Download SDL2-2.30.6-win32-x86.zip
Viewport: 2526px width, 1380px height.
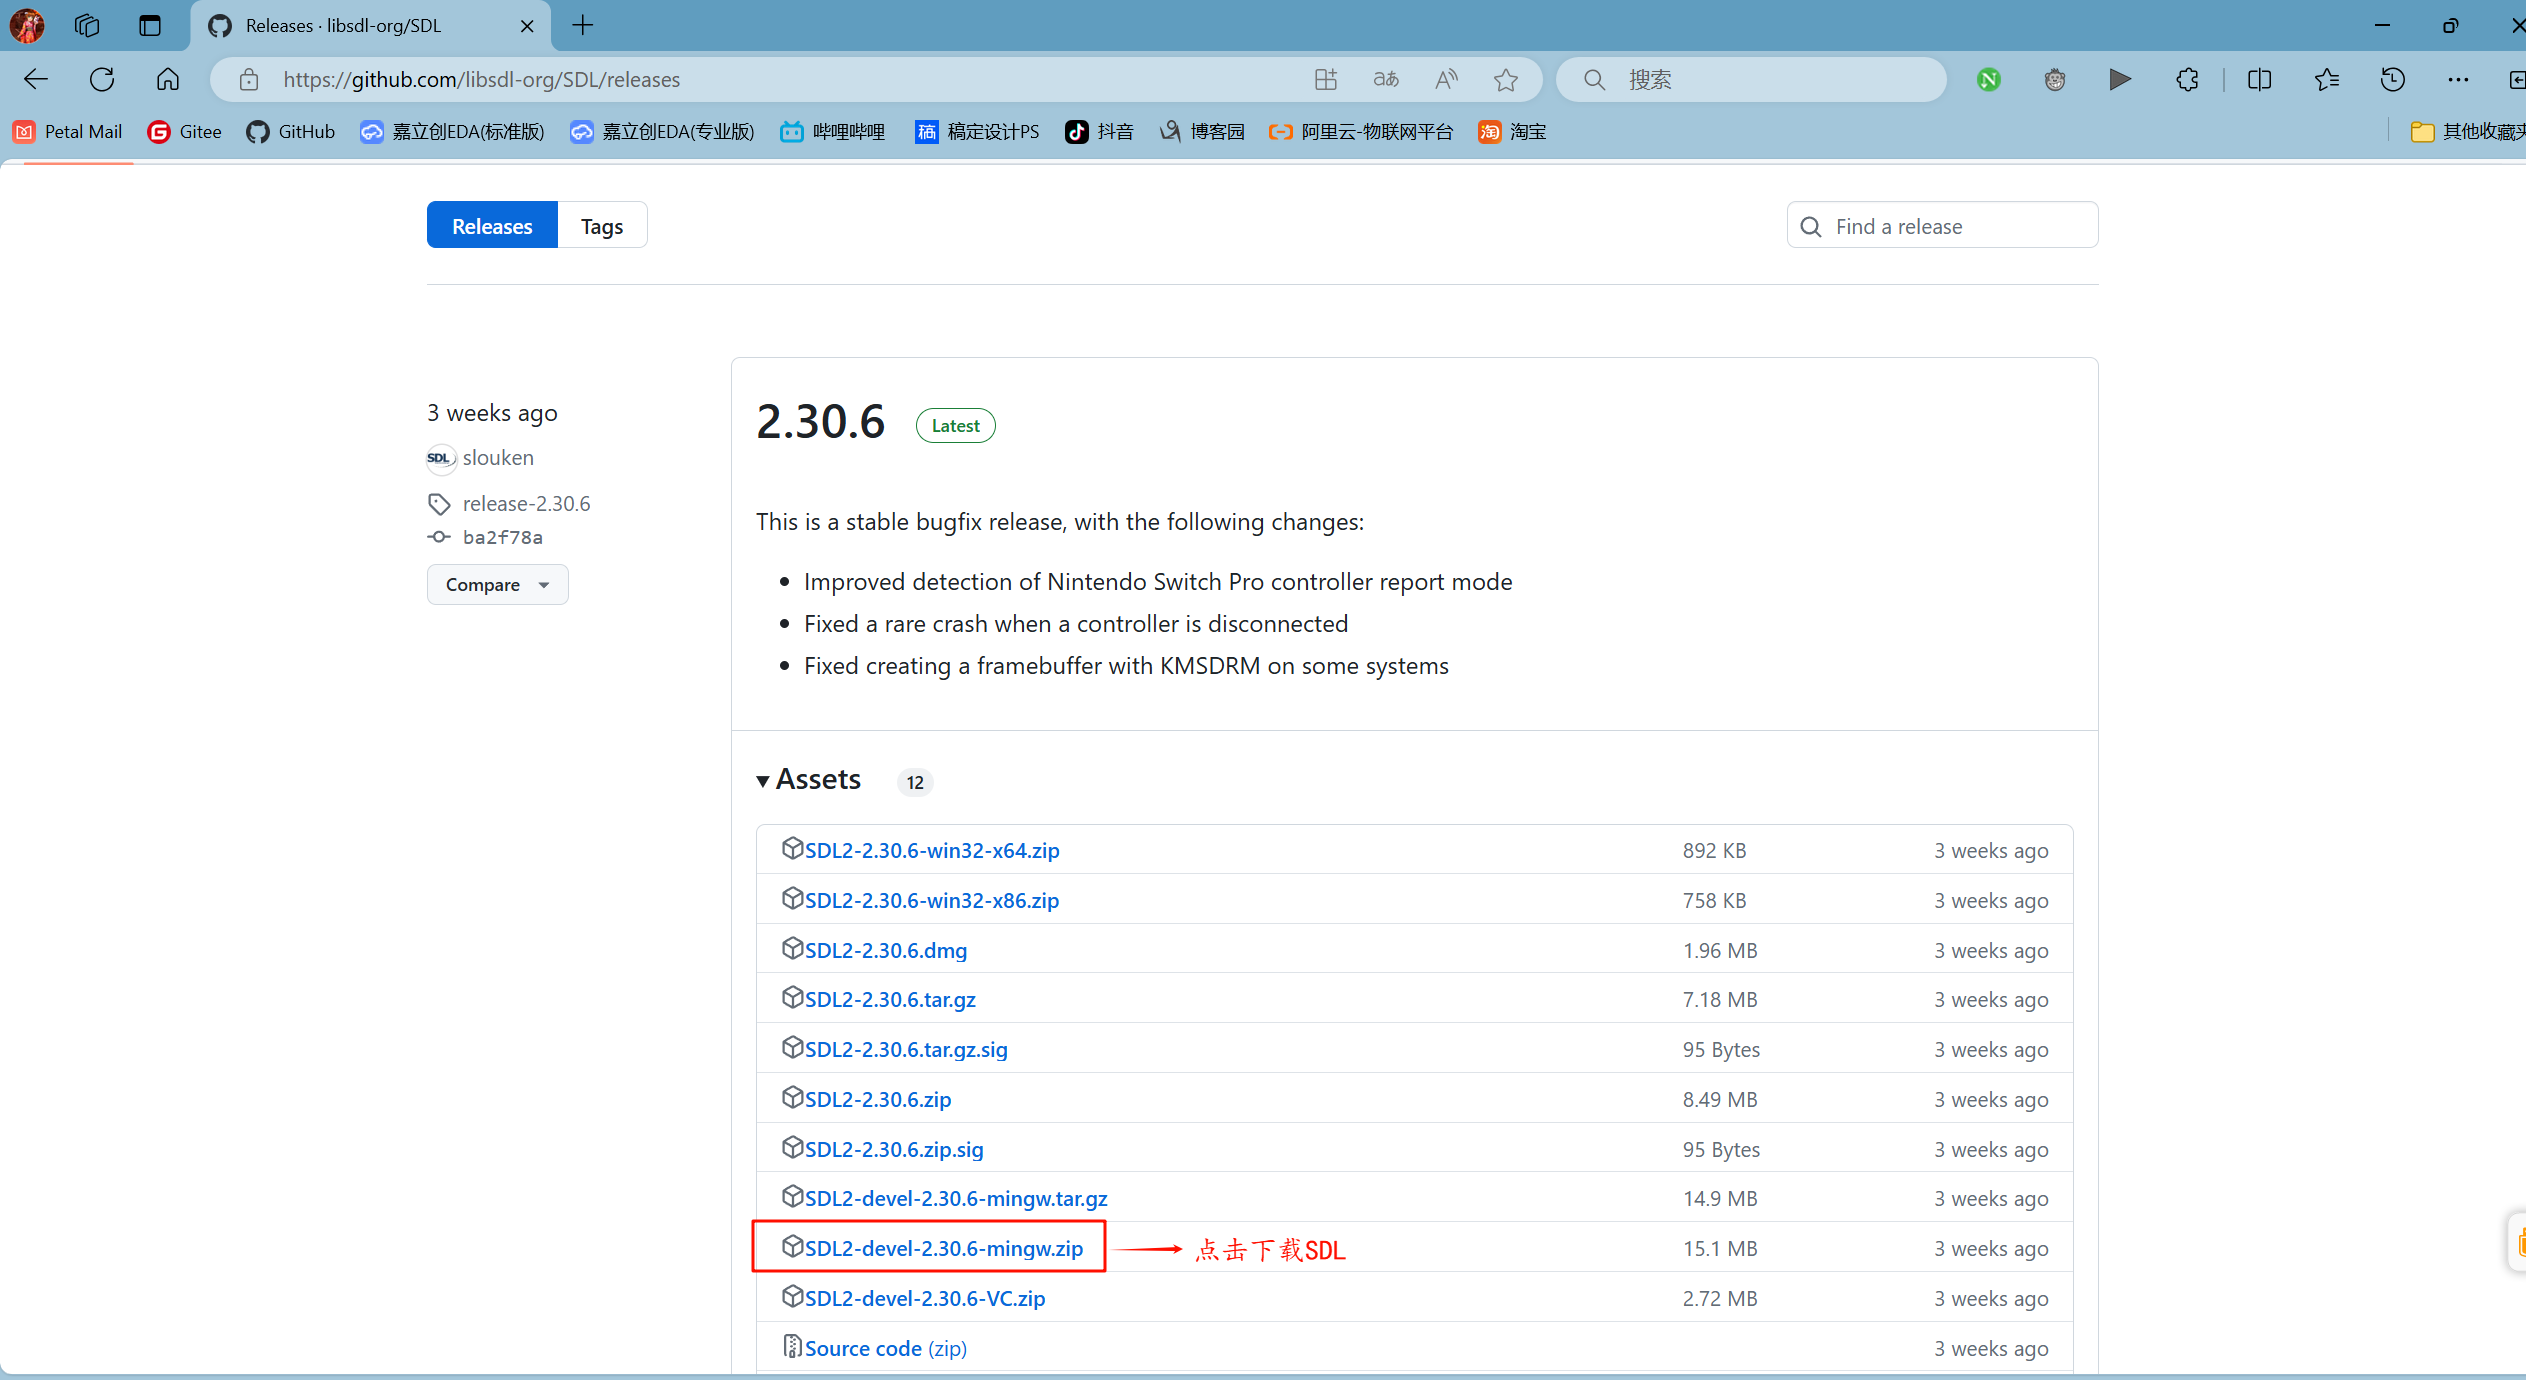(x=932, y=900)
